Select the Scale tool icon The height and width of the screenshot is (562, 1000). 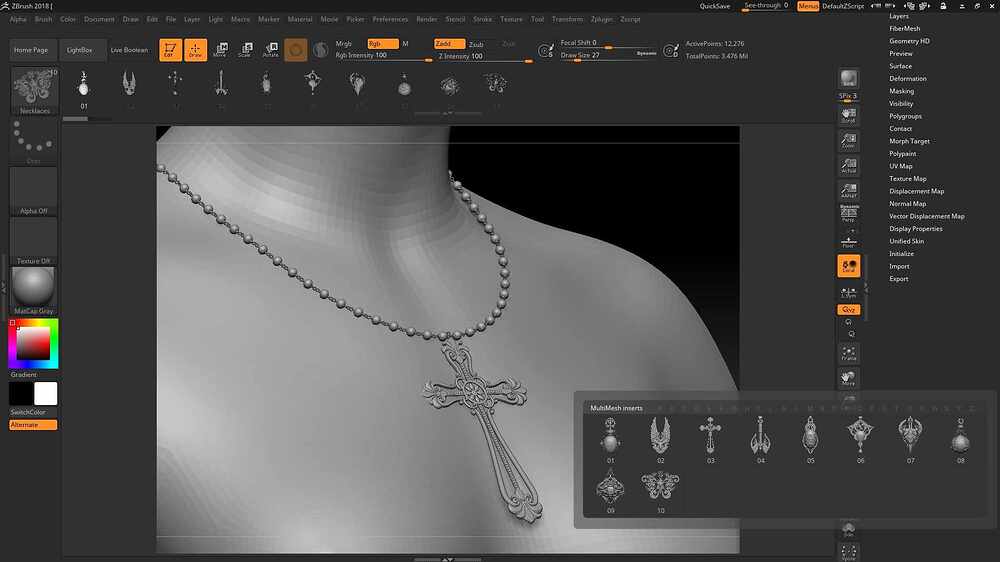246,50
